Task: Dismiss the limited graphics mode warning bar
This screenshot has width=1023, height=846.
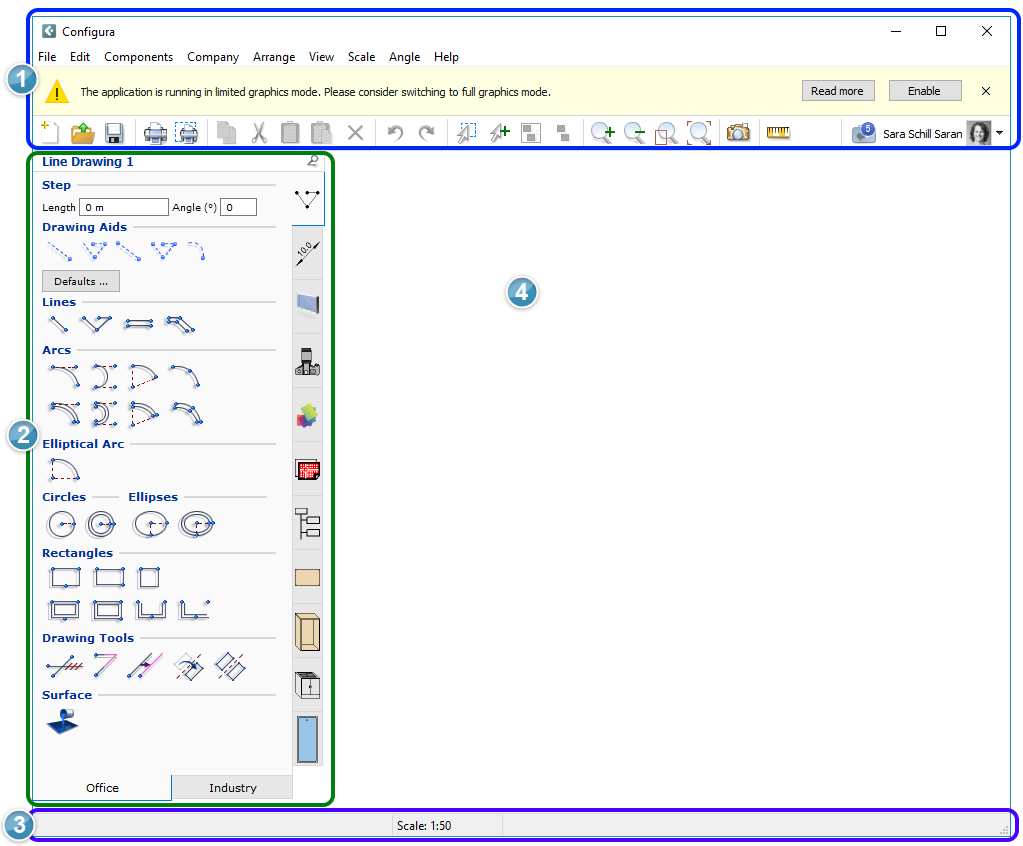Action: [x=986, y=91]
